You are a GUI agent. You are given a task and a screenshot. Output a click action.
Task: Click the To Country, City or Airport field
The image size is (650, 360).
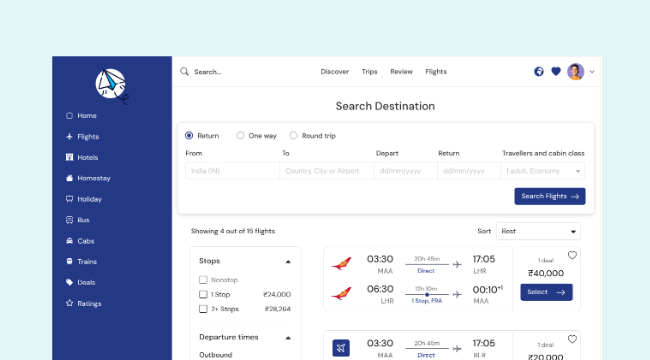pos(327,171)
